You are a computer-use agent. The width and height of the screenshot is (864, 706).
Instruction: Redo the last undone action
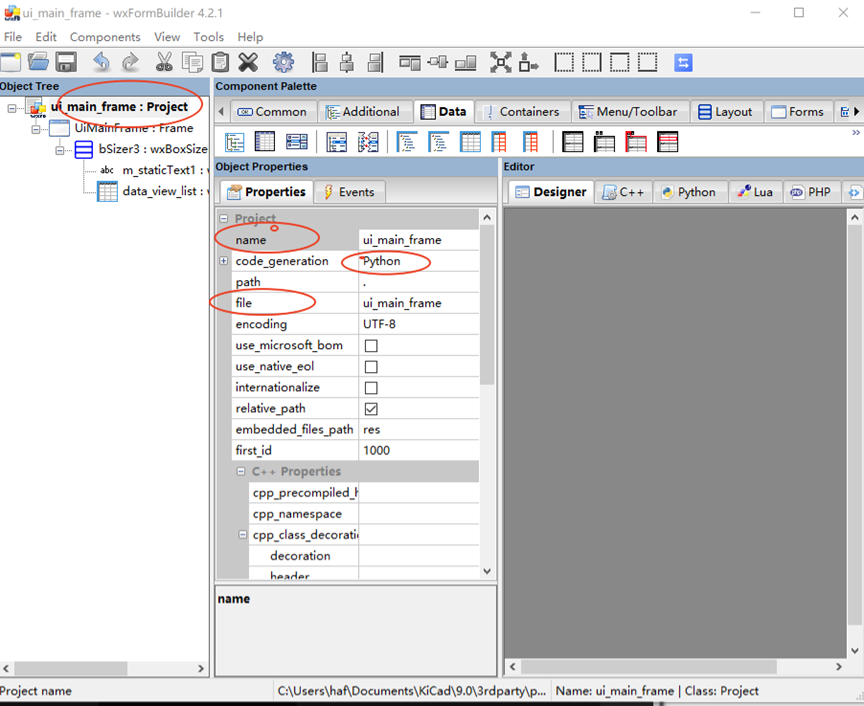[130, 62]
